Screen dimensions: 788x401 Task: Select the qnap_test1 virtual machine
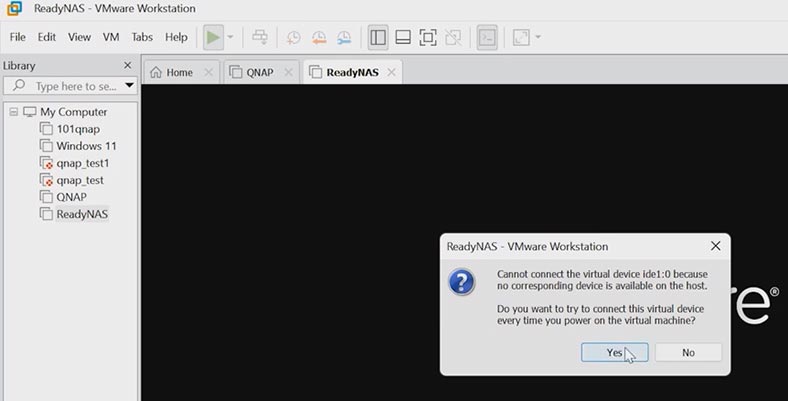[82, 163]
